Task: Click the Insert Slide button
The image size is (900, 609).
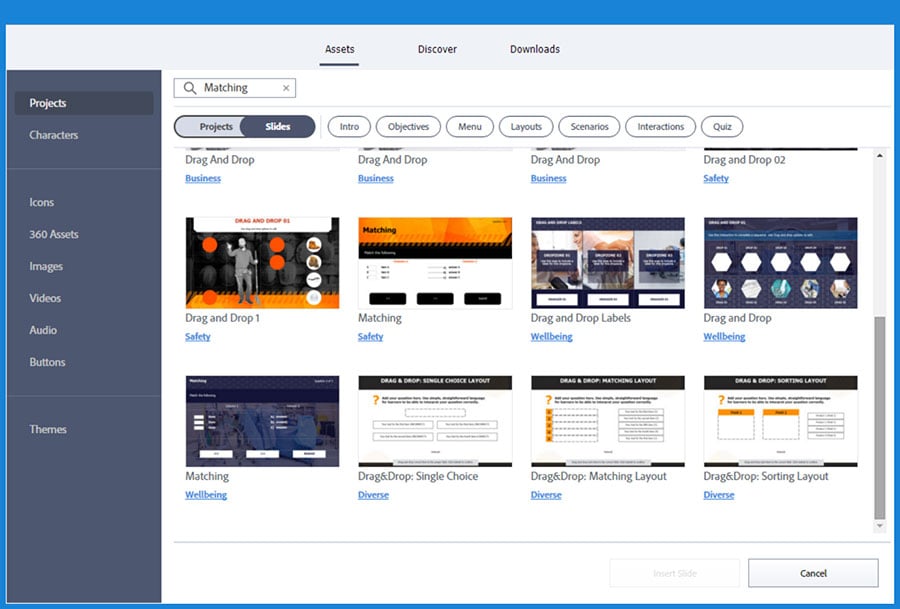Action: click(x=674, y=573)
